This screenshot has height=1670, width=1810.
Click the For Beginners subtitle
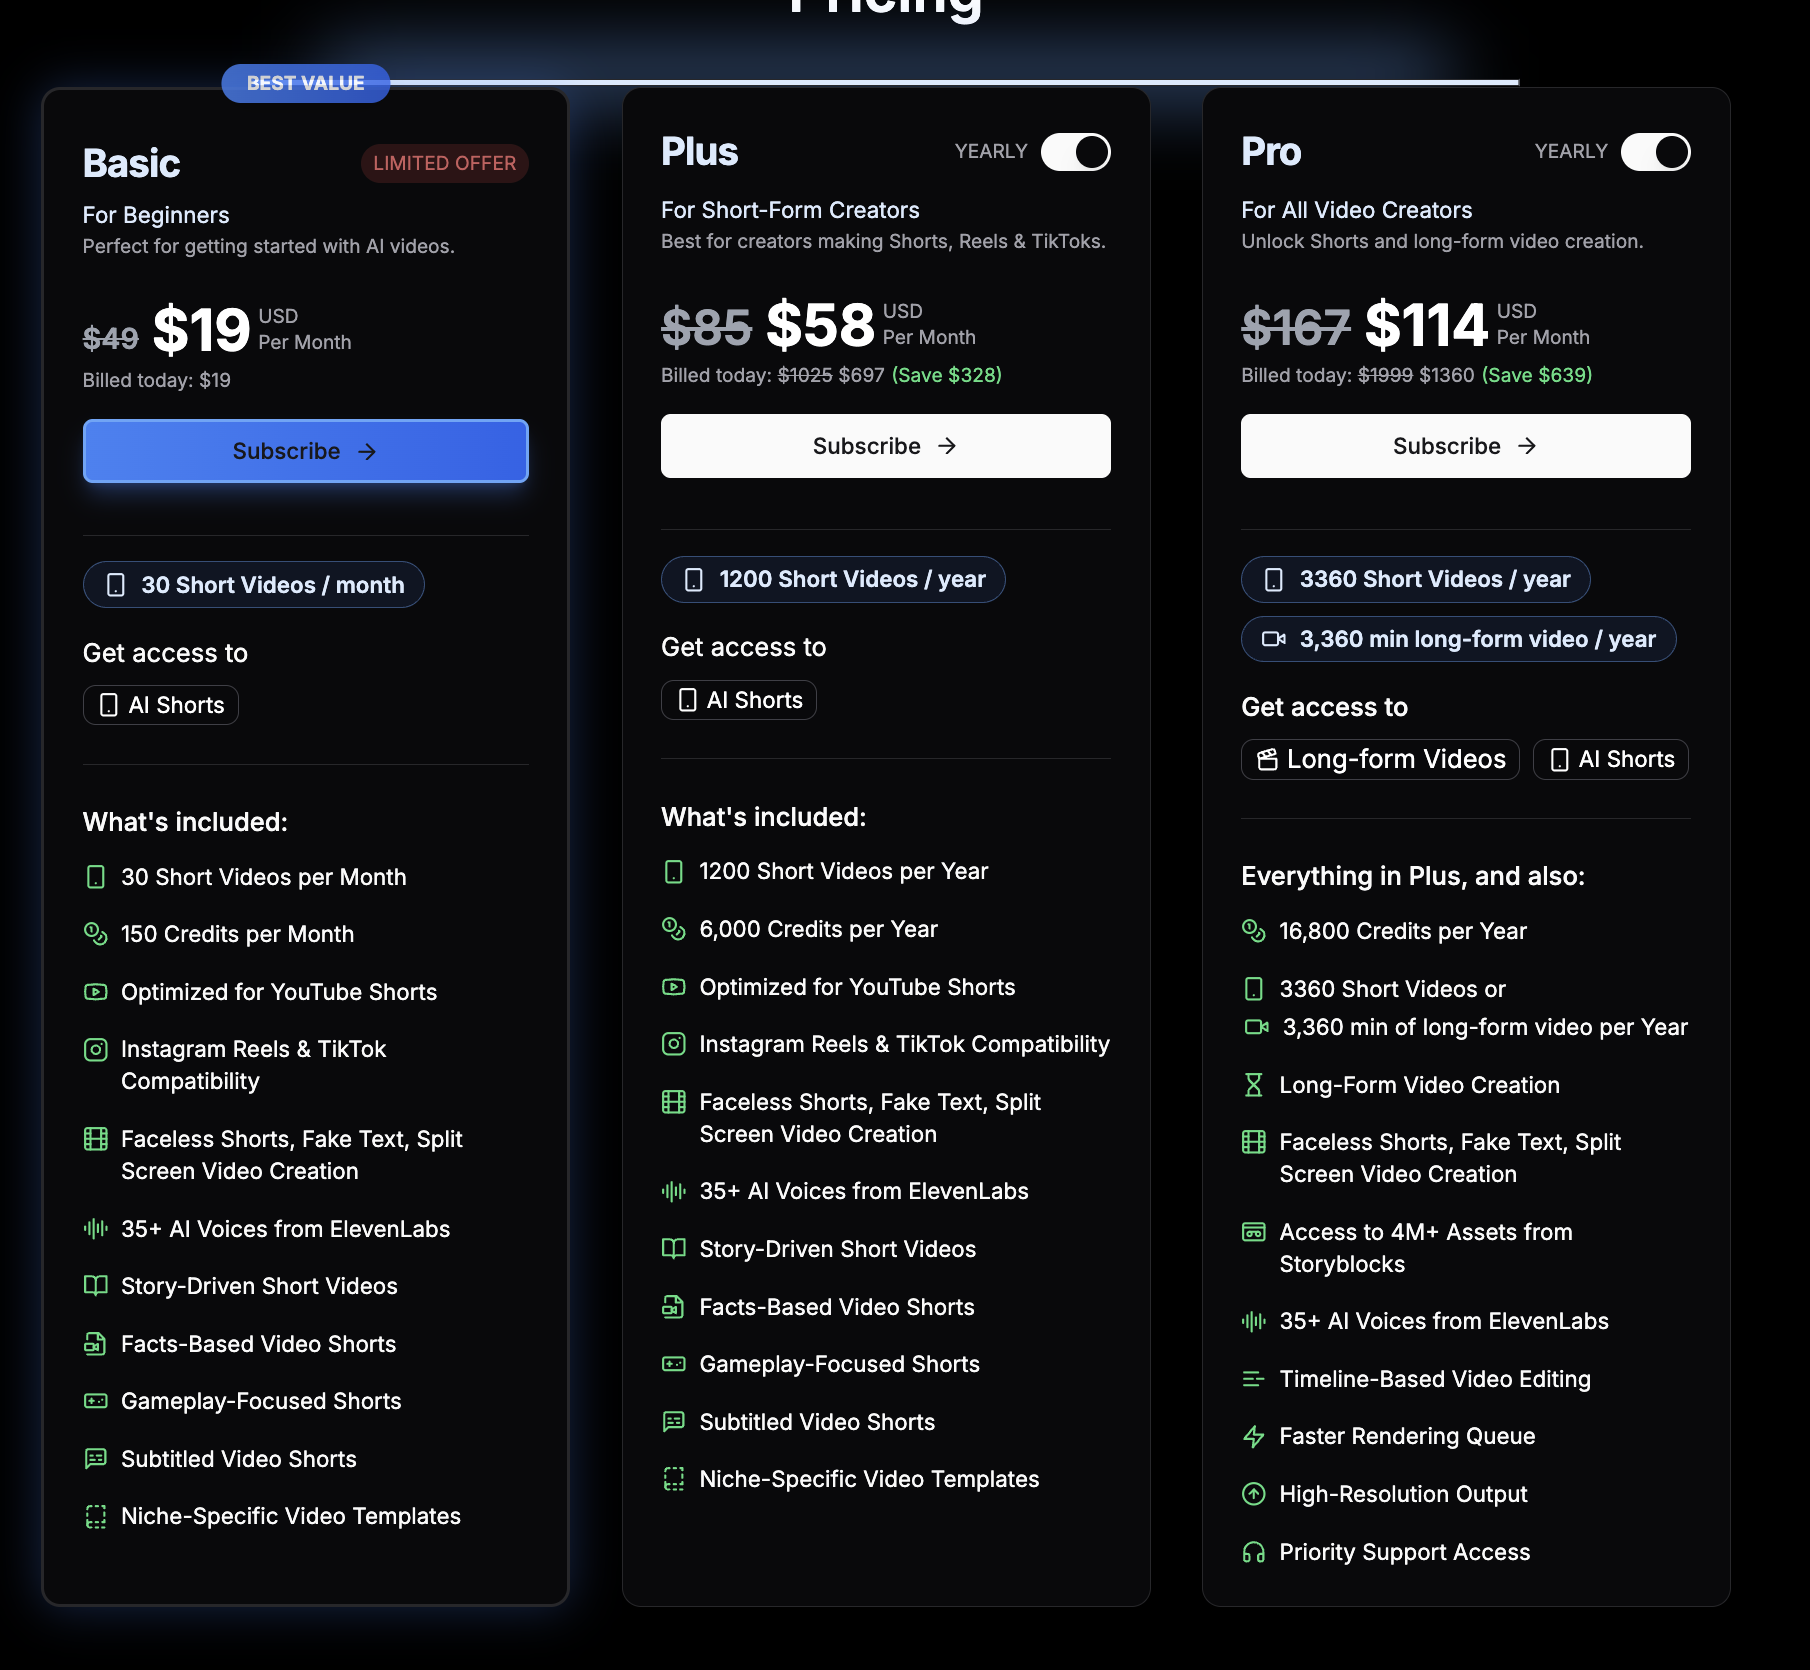pos(156,215)
